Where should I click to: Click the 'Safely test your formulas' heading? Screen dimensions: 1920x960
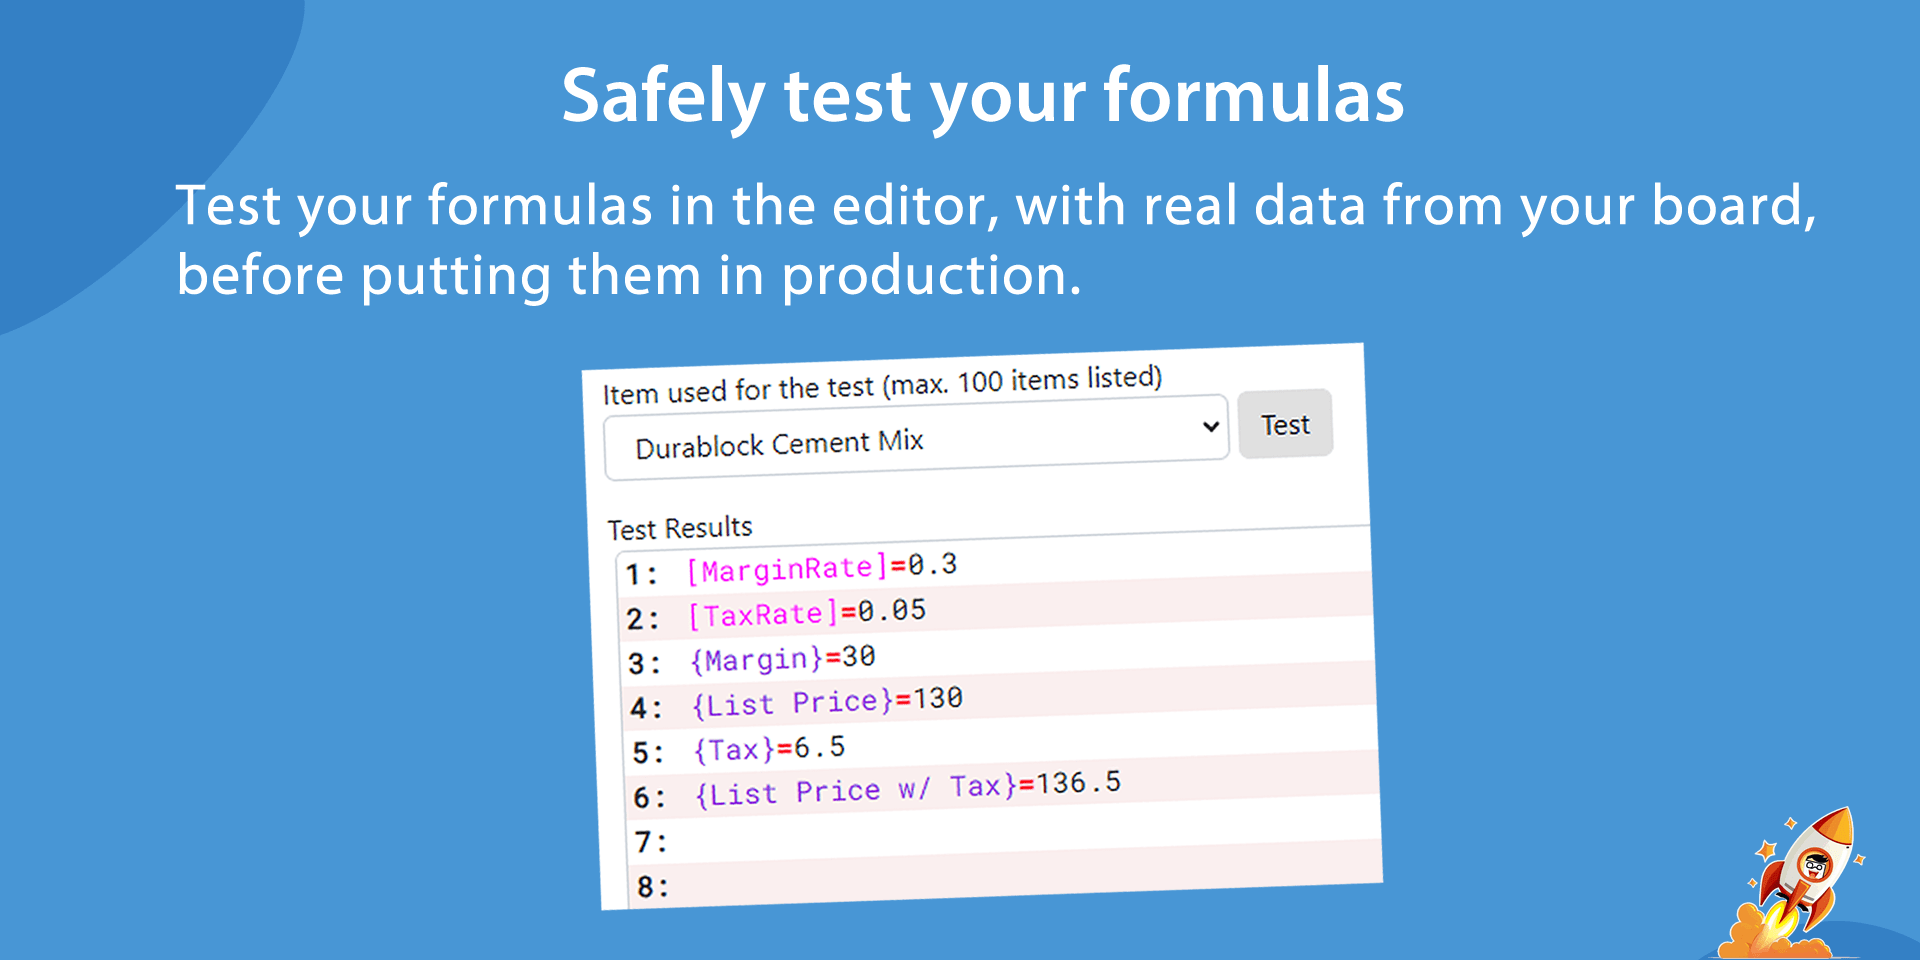click(982, 97)
